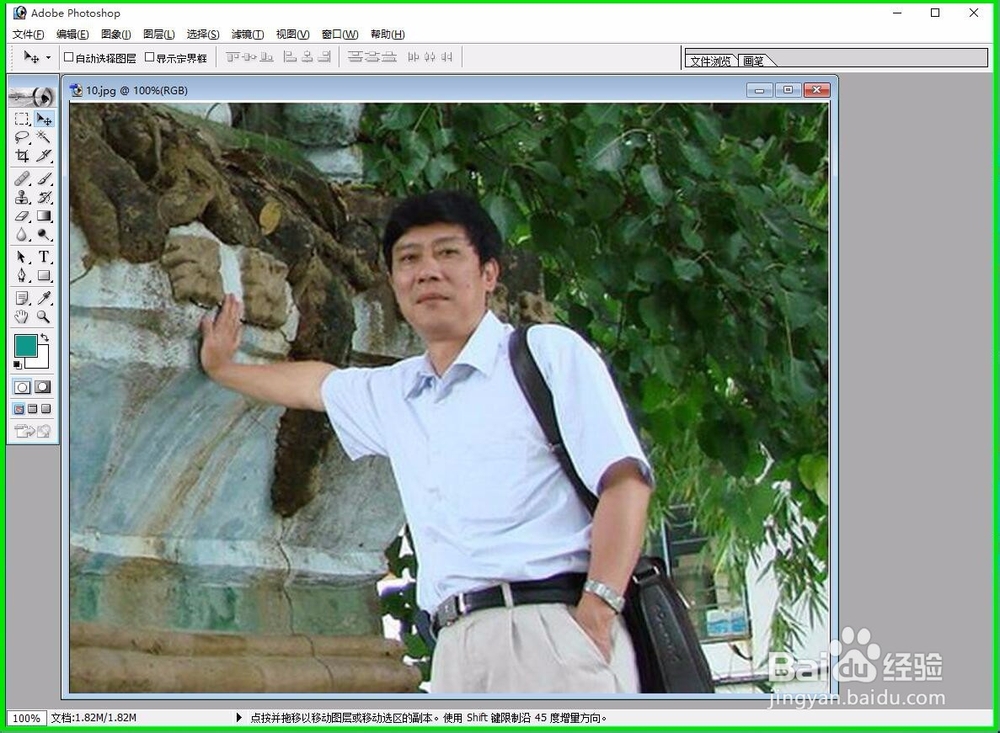Open Move tool preset picker arrow
Image resolution: width=1000 pixels, height=733 pixels.
point(48,57)
